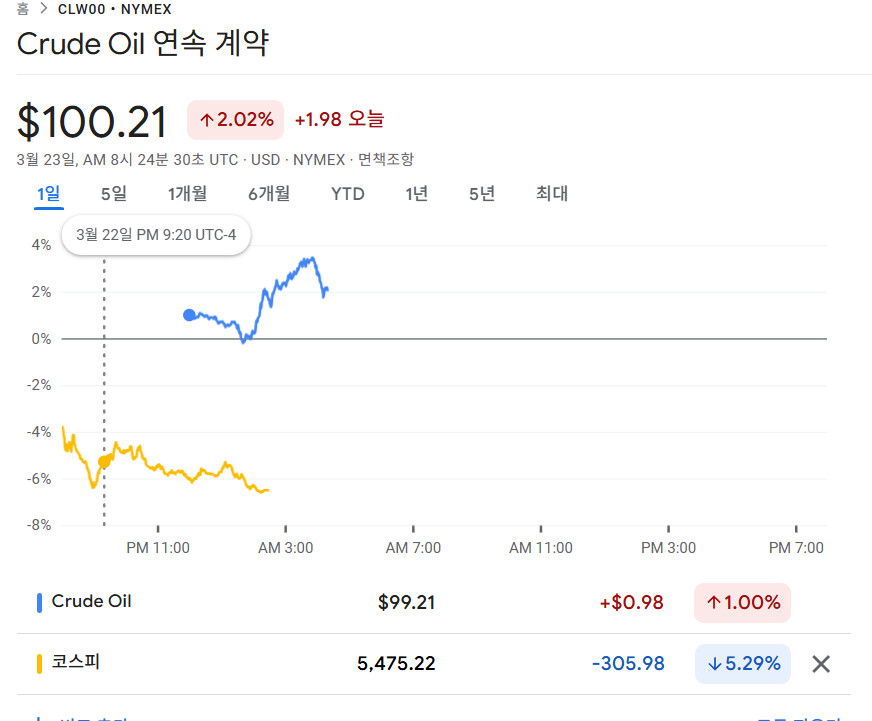Click the ↑2.02% price change badge

235,120
